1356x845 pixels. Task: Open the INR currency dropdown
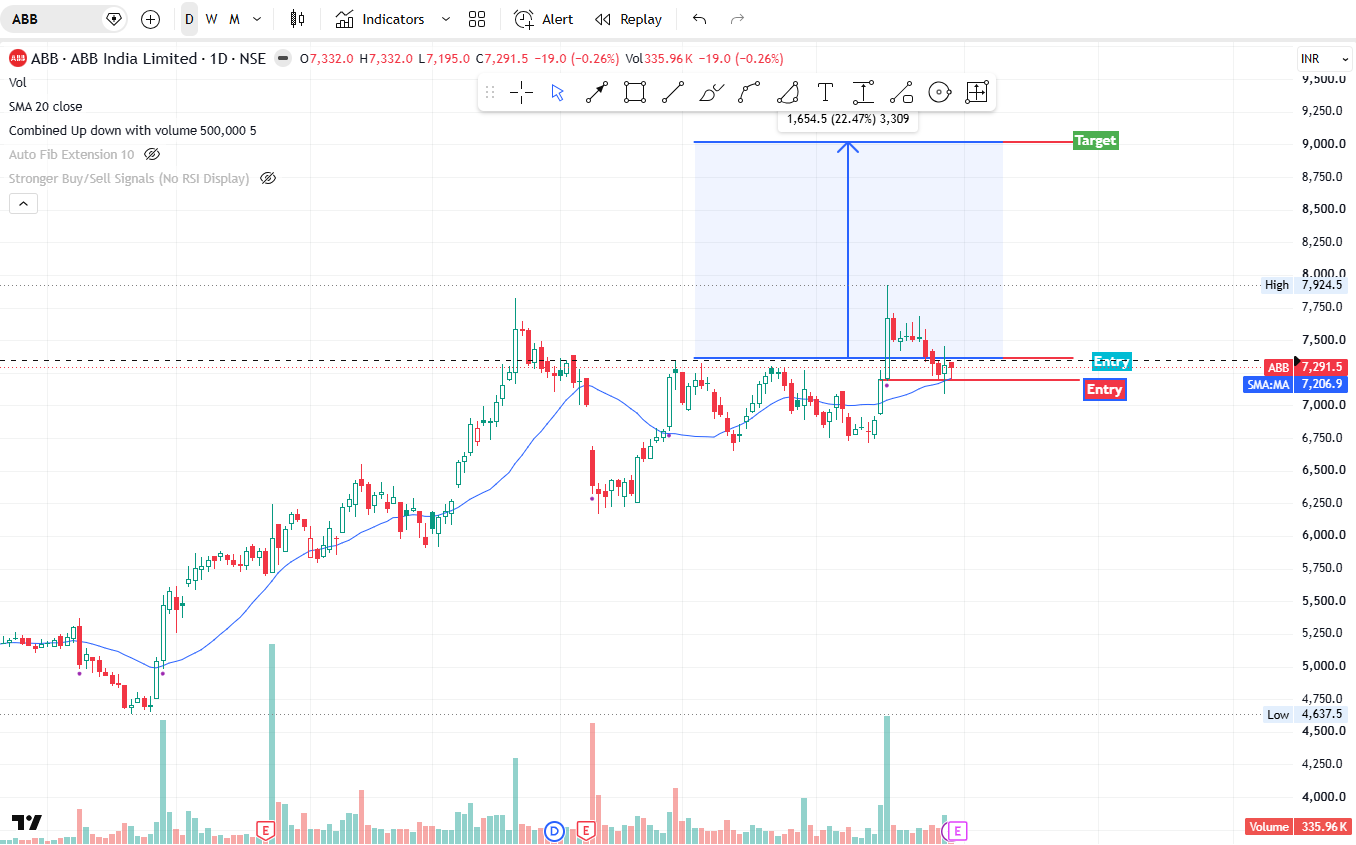point(1323,59)
